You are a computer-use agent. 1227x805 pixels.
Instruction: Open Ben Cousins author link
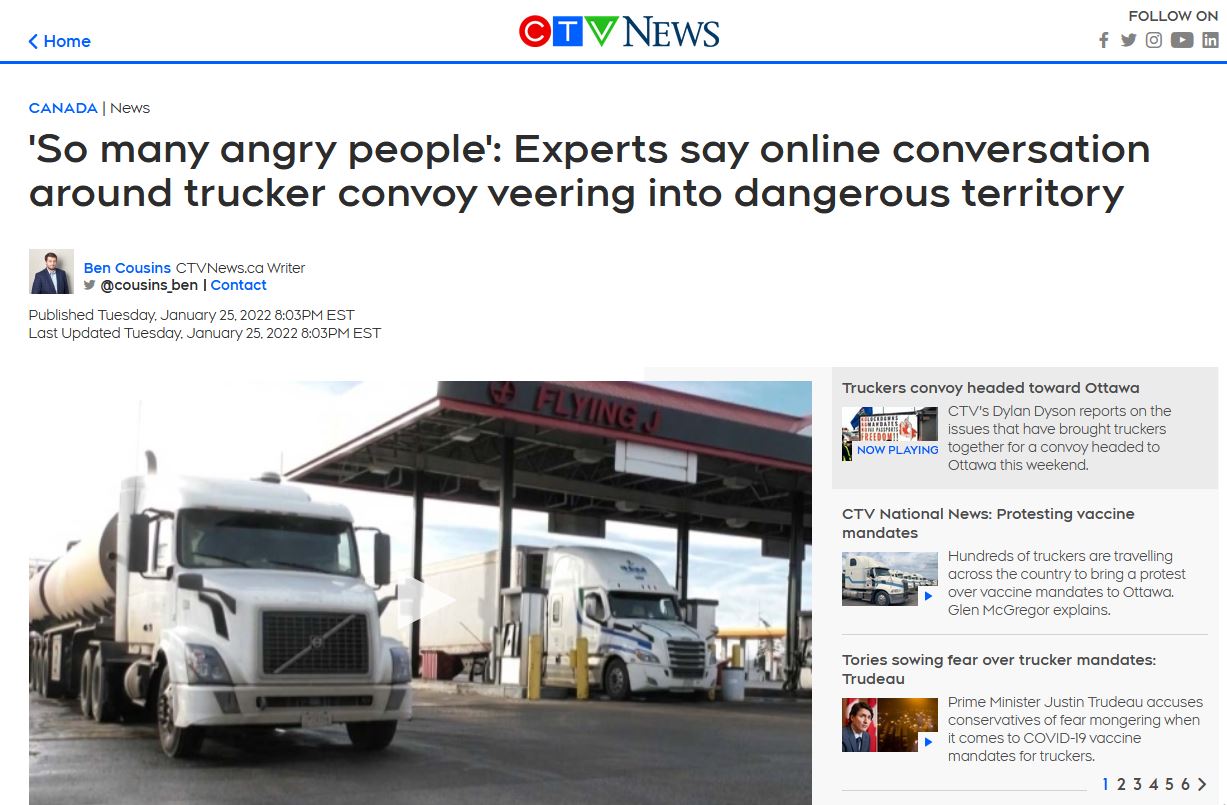[x=127, y=268]
